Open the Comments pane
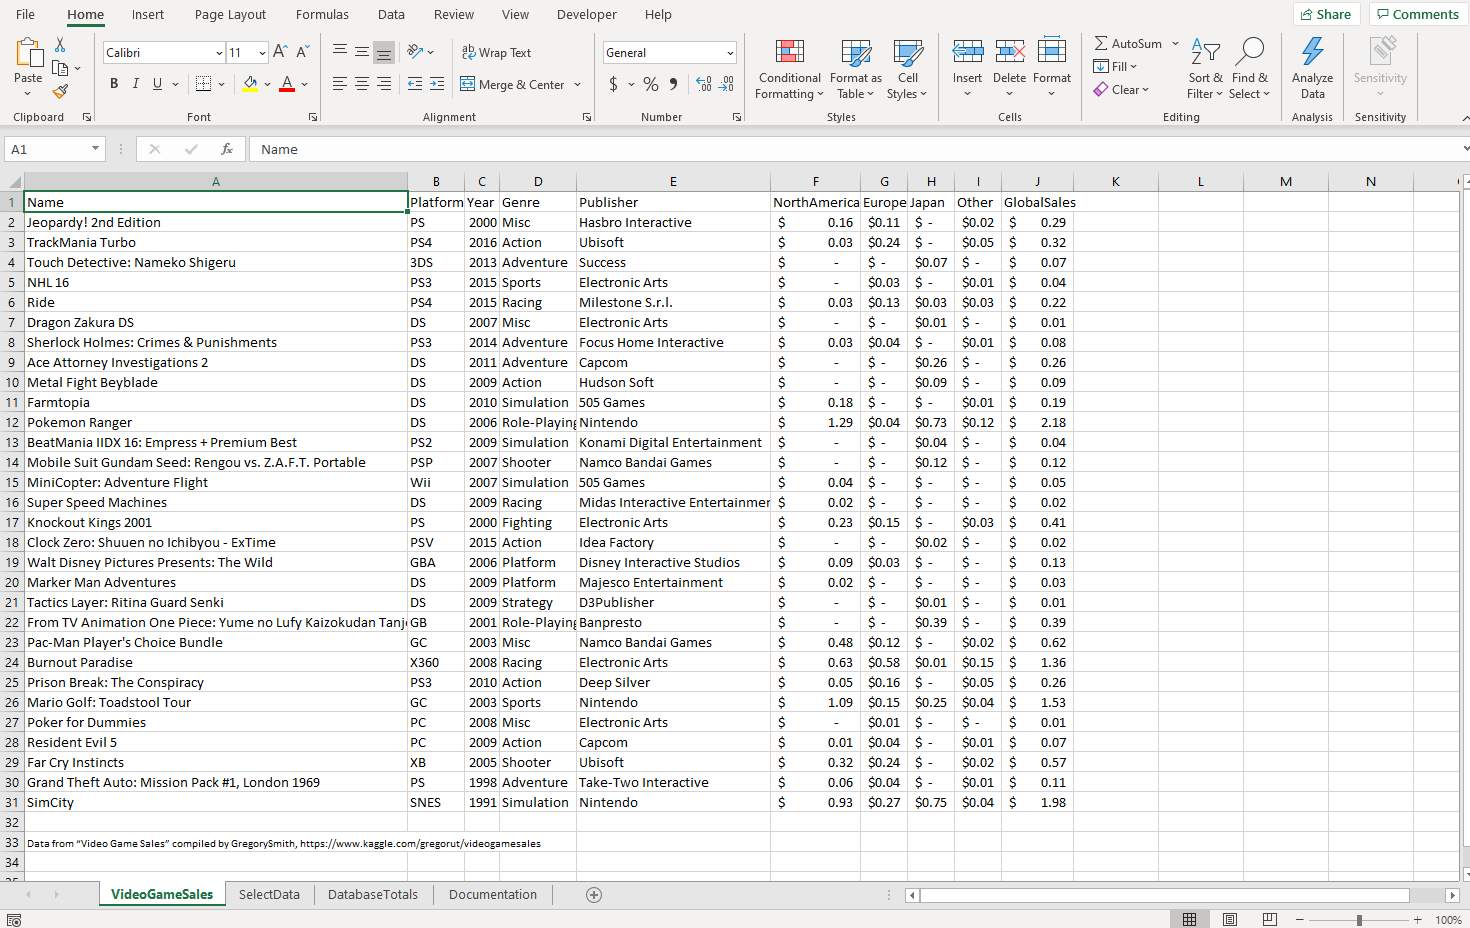 (x=1418, y=14)
